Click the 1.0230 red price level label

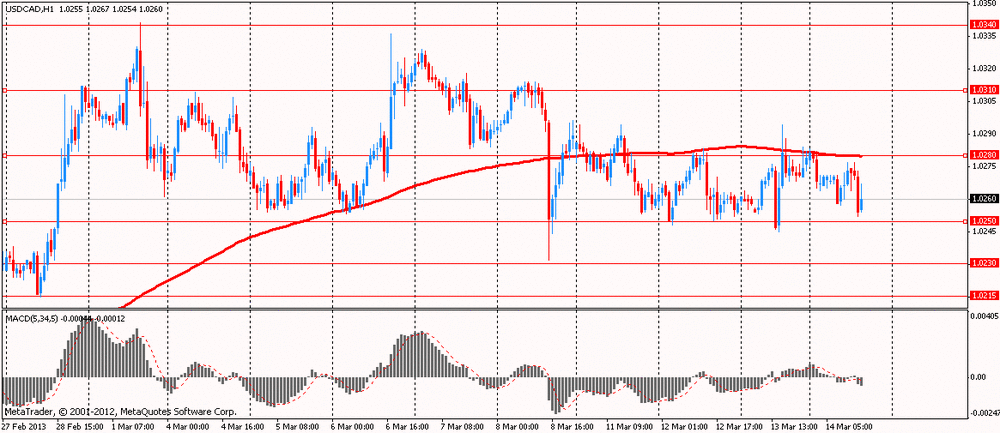[x=982, y=263]
